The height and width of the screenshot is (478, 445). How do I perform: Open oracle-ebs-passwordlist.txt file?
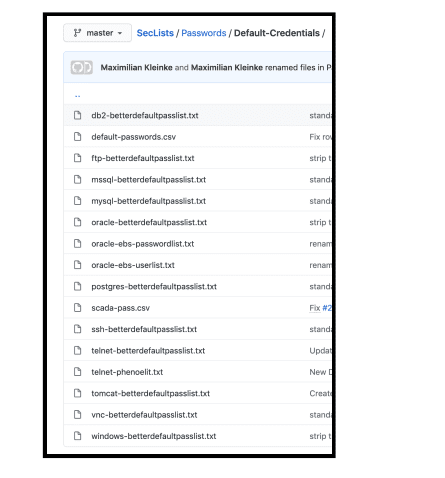click(143, 244)
